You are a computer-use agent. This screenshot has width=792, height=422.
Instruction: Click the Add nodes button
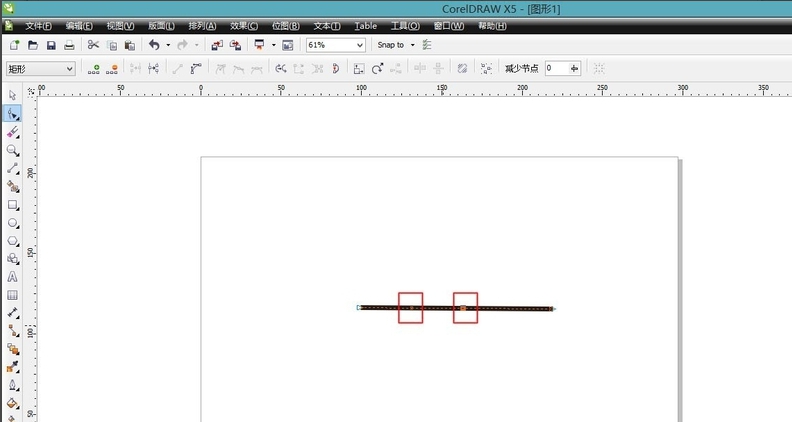(93, 69)
